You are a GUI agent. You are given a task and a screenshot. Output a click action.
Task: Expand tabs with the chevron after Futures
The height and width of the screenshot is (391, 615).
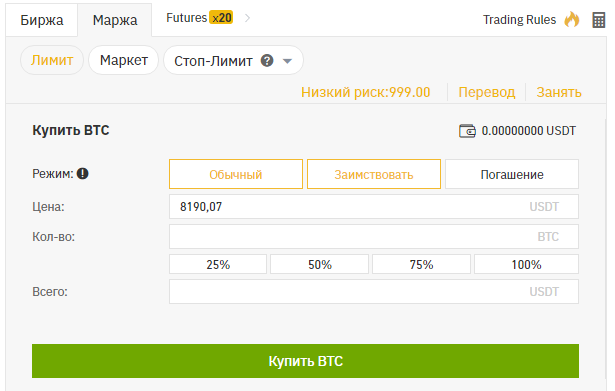pos(247,18)
